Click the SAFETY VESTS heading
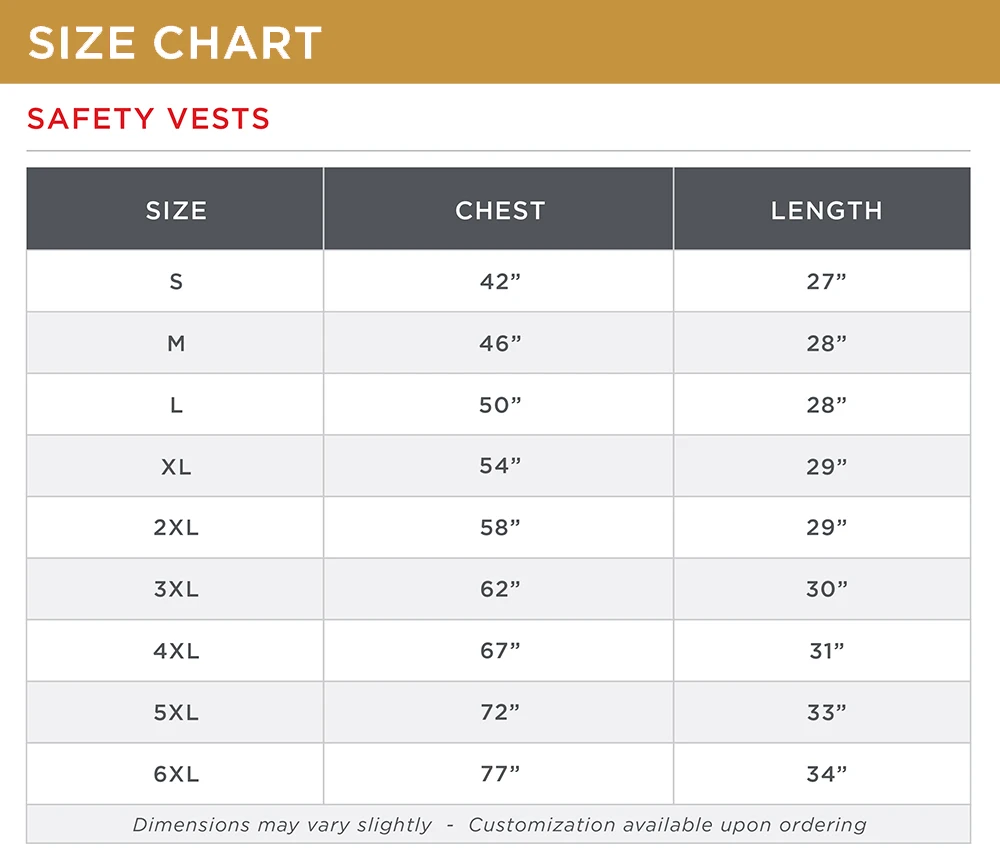The height and width of the screenshot is (852, 1000). tap(149, 119)
